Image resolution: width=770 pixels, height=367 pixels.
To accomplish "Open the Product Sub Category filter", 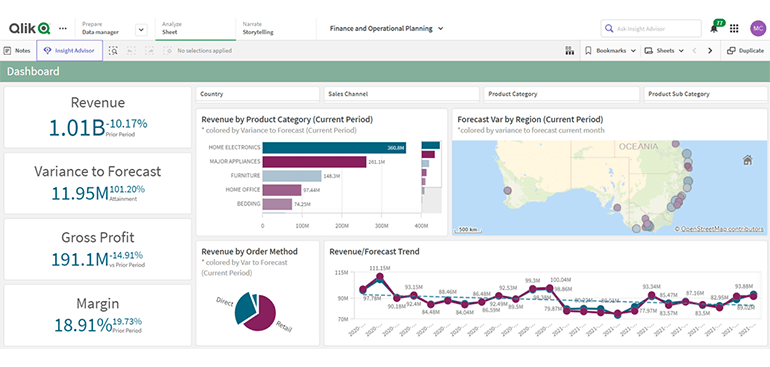I will click(705, 94).
